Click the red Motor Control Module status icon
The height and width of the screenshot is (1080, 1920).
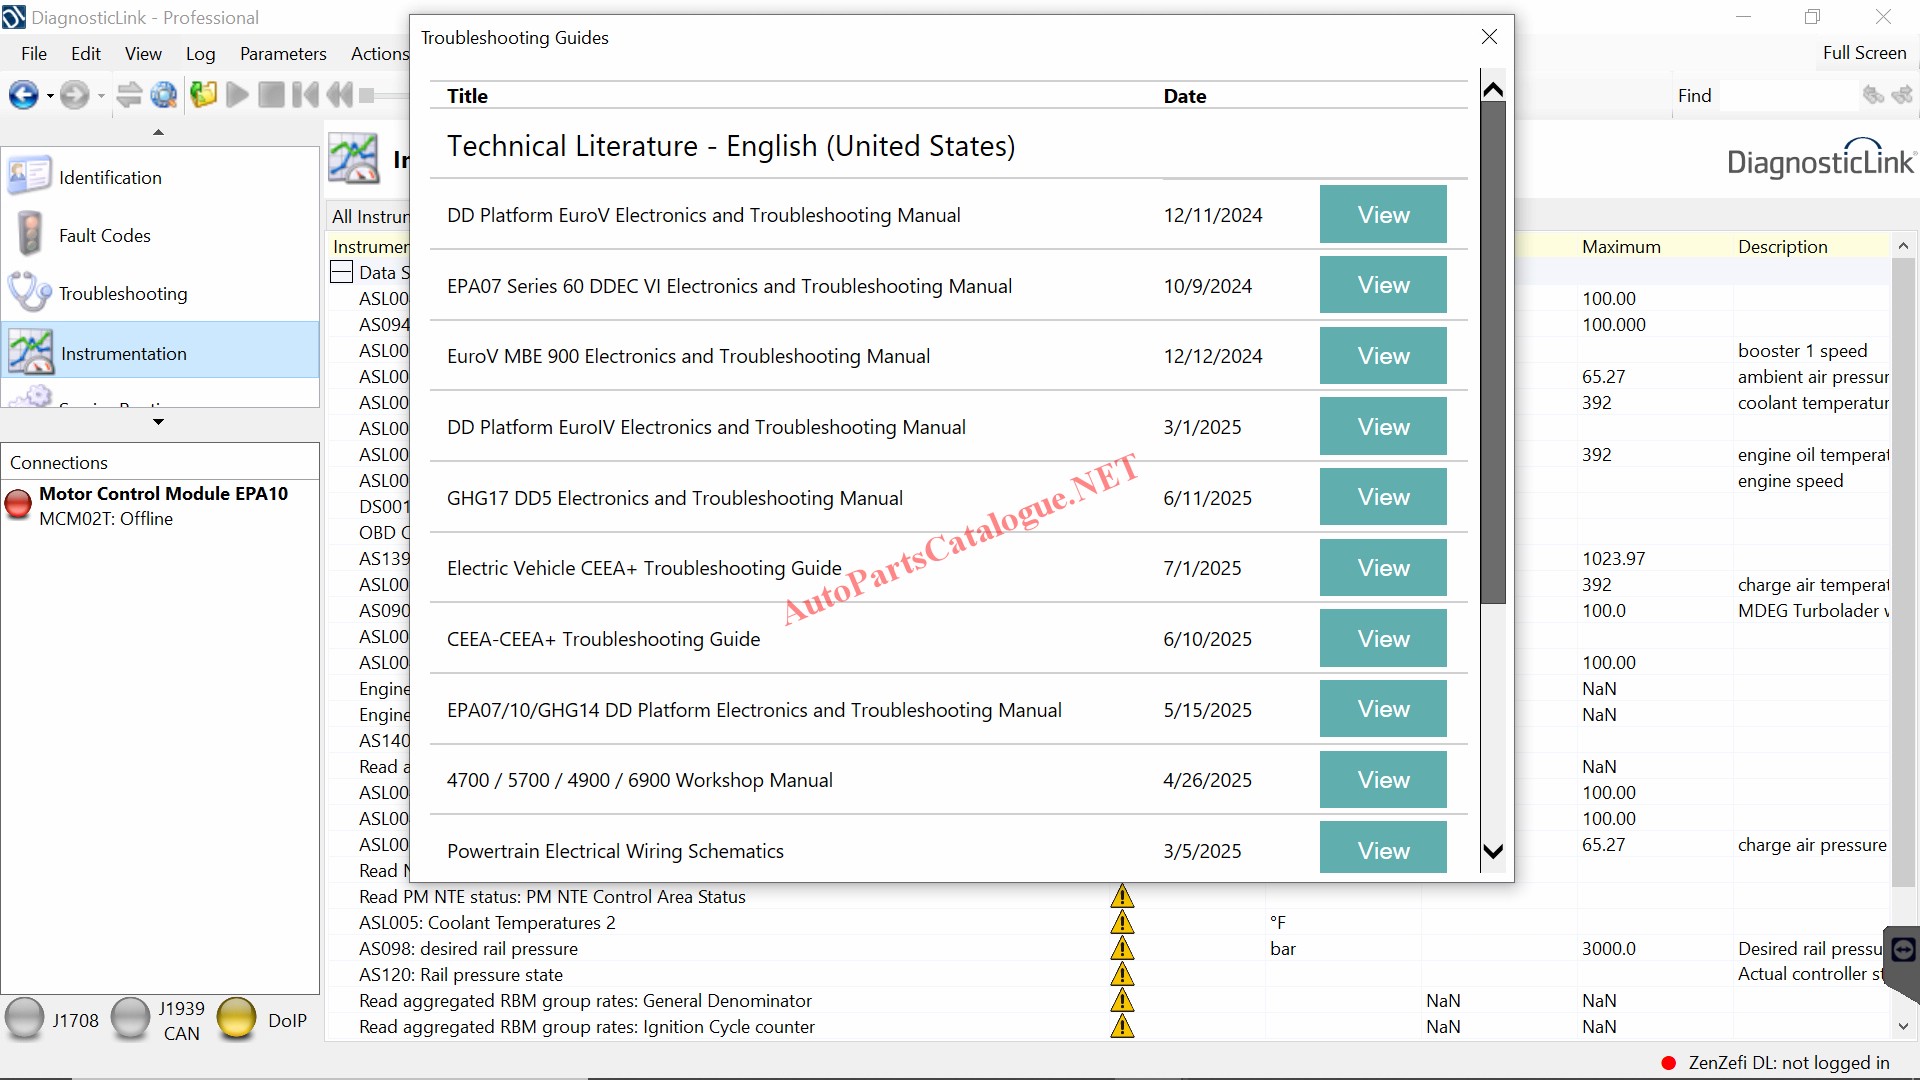coord(18,503)
